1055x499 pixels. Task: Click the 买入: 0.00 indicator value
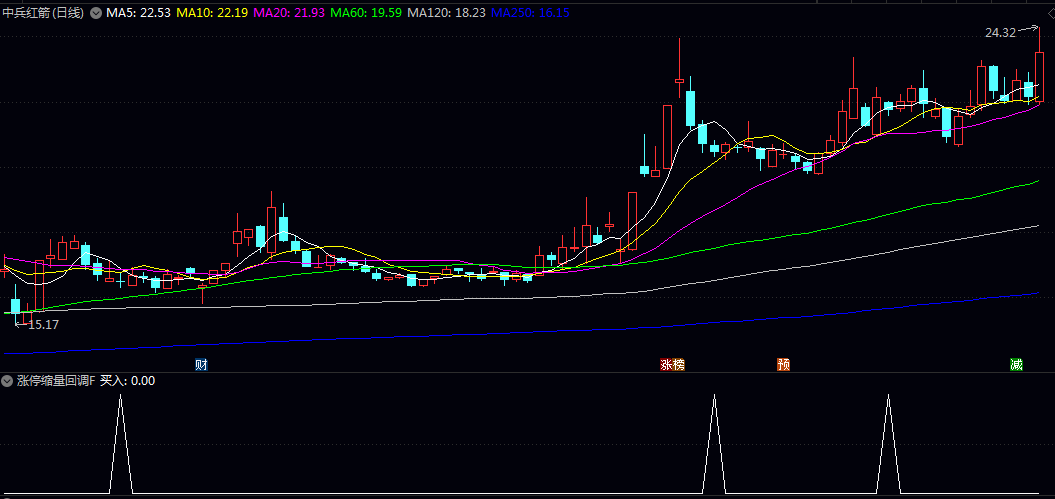pyautogui.click(x=128, y=381)
